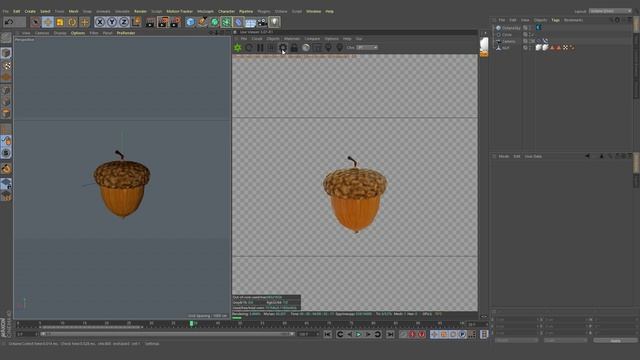Toggle clay mode sphere icon
Viewport: 640px width, 360px height.
point(306,48)
